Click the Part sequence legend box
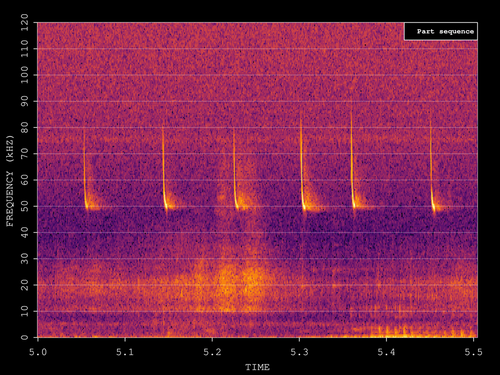Viewport: 500px width, 375px height. coord(441,31)
